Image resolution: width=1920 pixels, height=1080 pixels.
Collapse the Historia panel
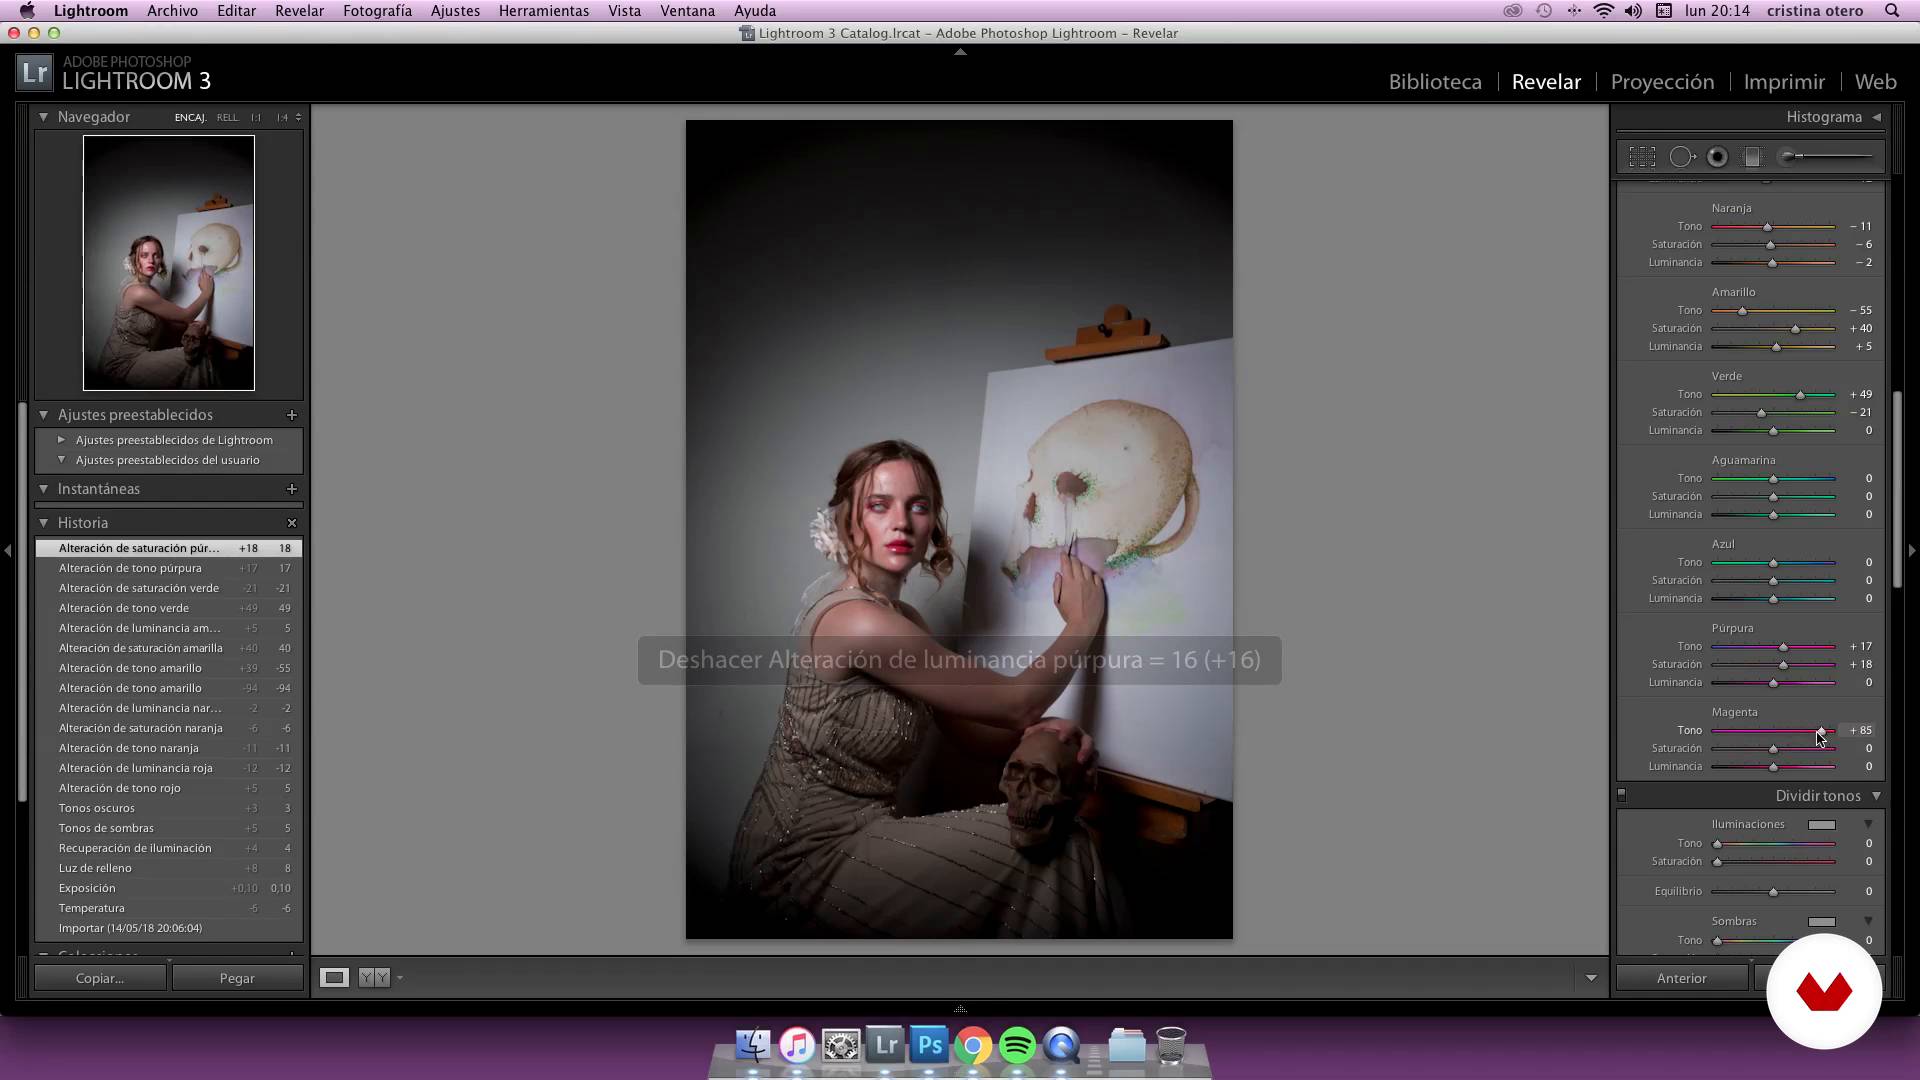44,523
